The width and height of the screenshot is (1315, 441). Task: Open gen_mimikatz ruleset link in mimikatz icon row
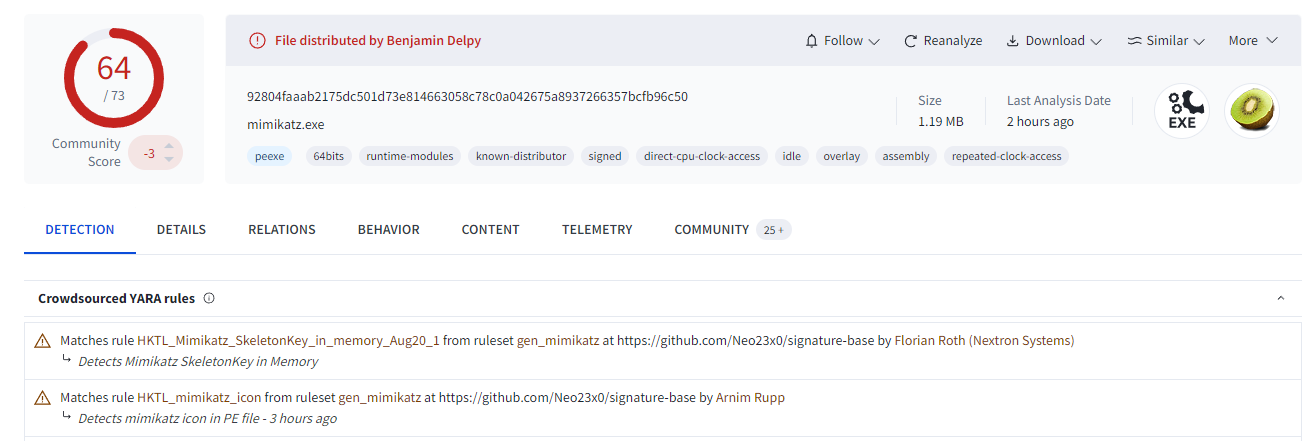click(x=379, y=398)
